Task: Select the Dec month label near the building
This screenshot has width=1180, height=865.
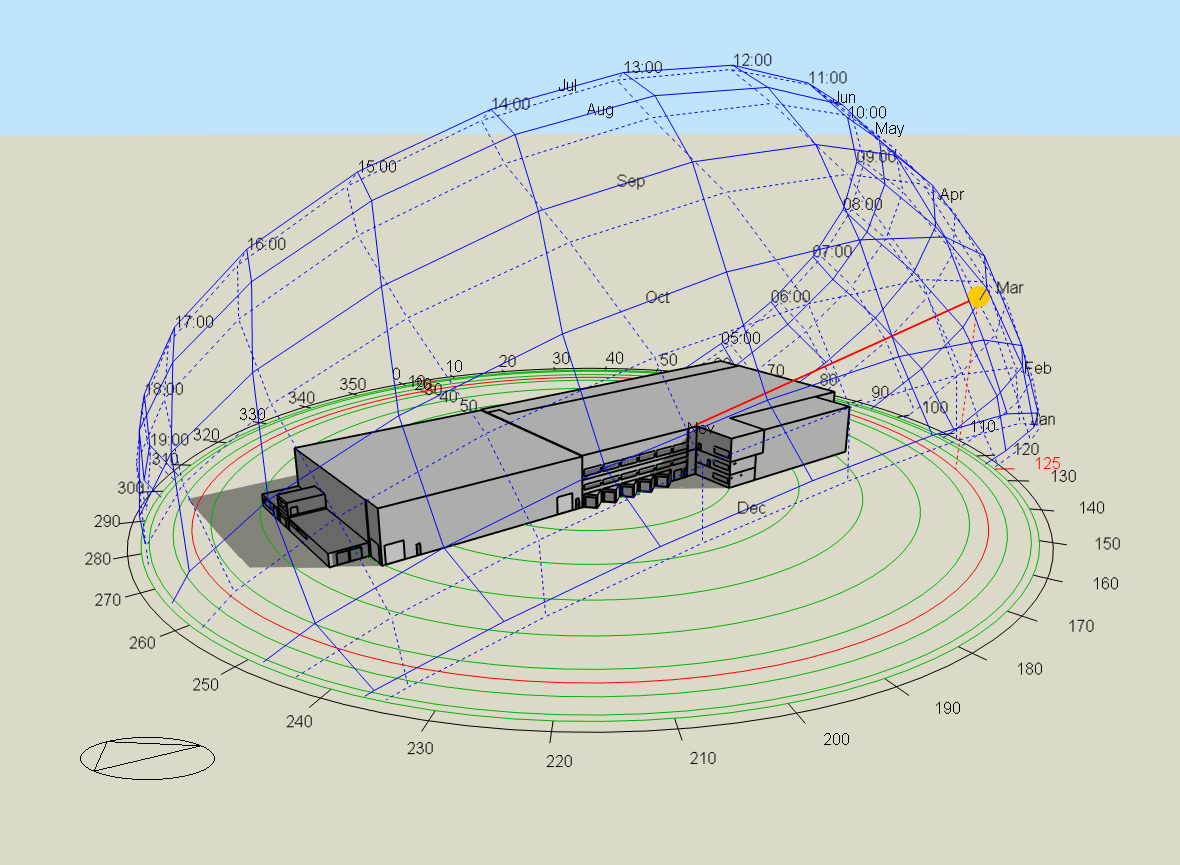Action: pyautogui.click(x=752, y=508)
